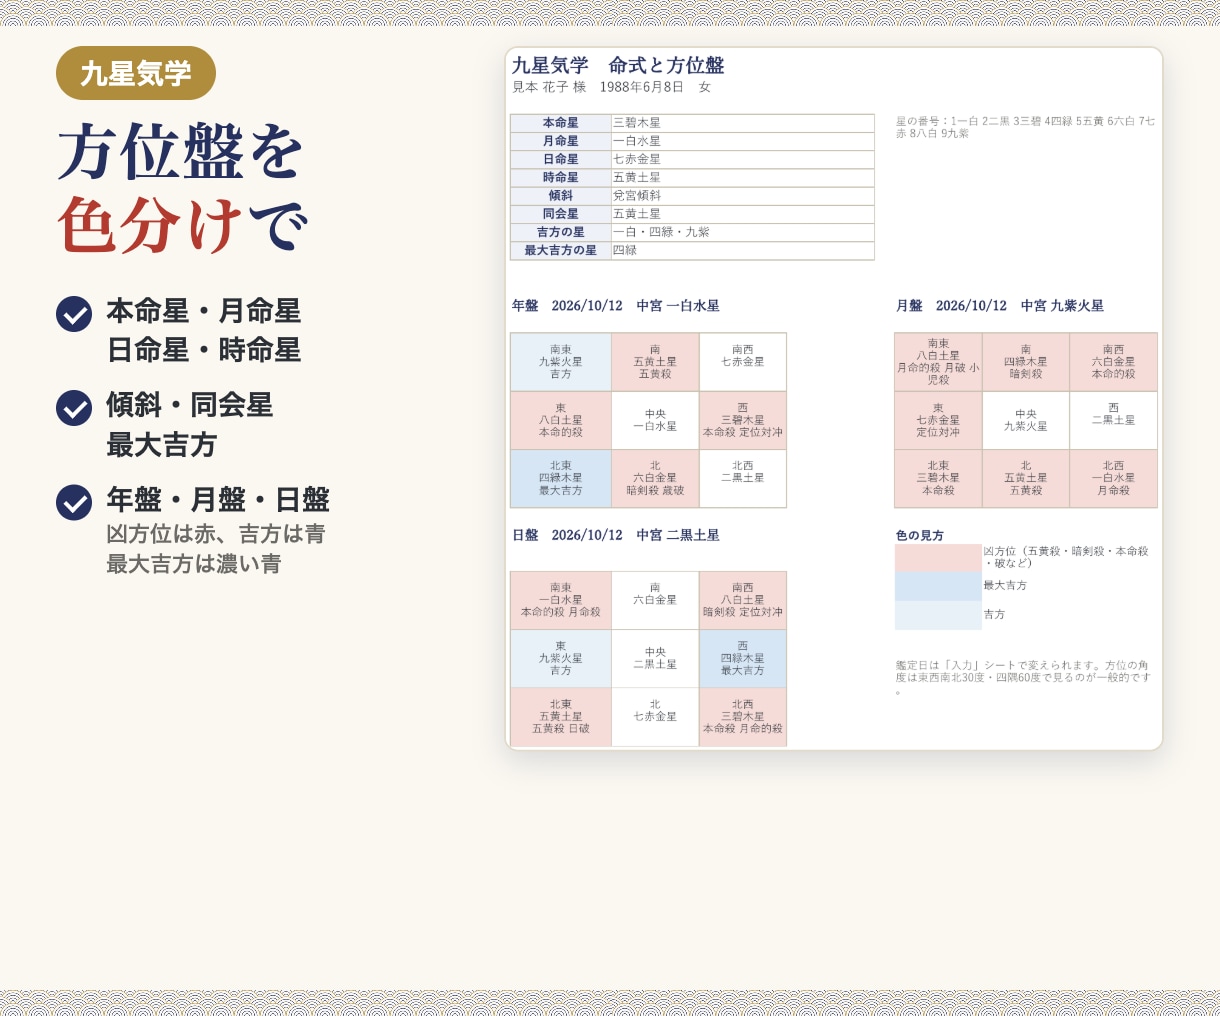Select the pale blue 吉方 legend swatch
The width and height of the screenshot is (1220, 1016).
tap(938, 615)
